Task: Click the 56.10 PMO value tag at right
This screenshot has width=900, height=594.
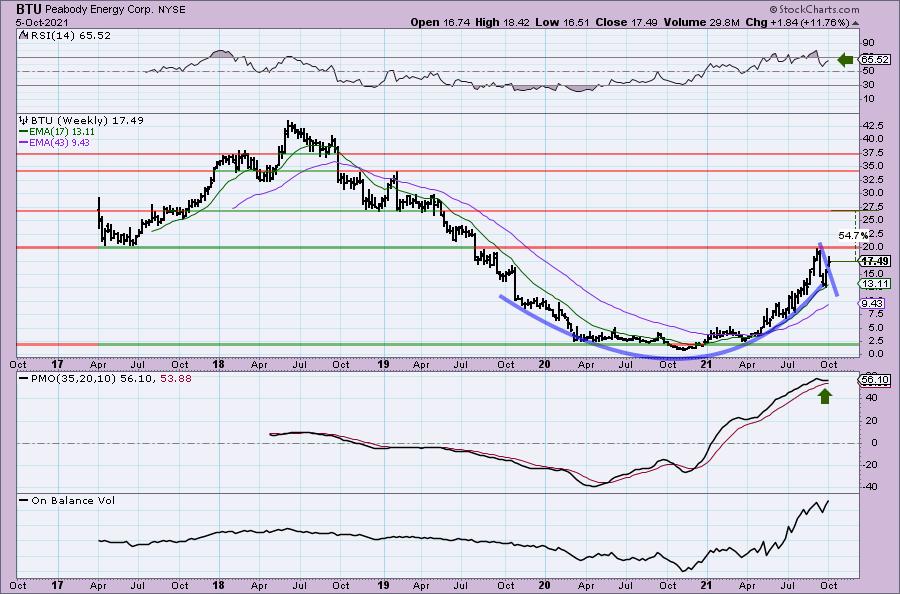Action: (875, 380)
